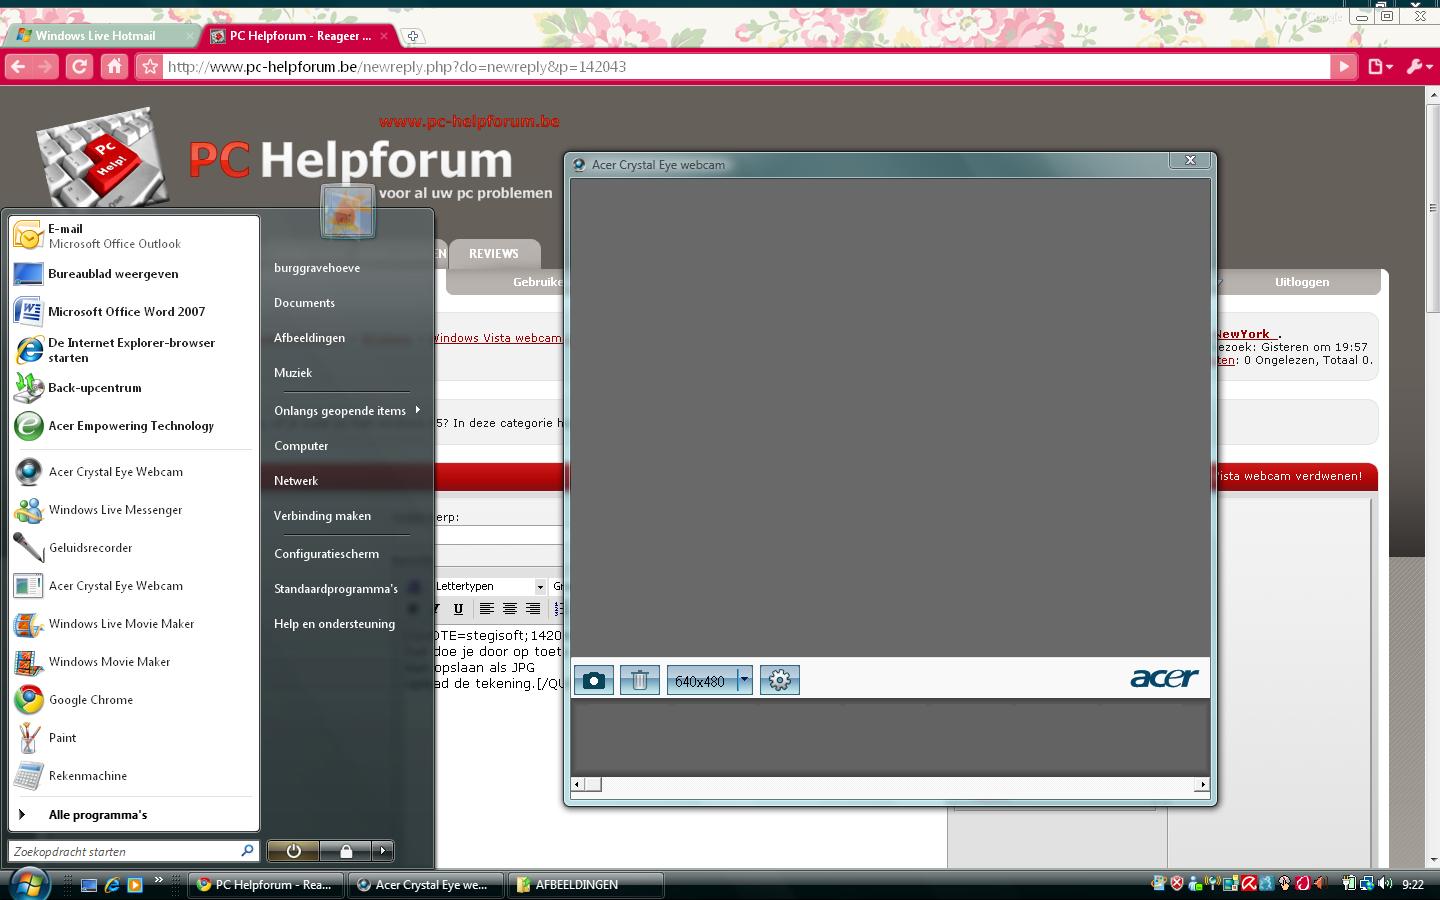Open the webcam gear settings icon
This screenshot has width=1440, height=900.
point(780,681)
